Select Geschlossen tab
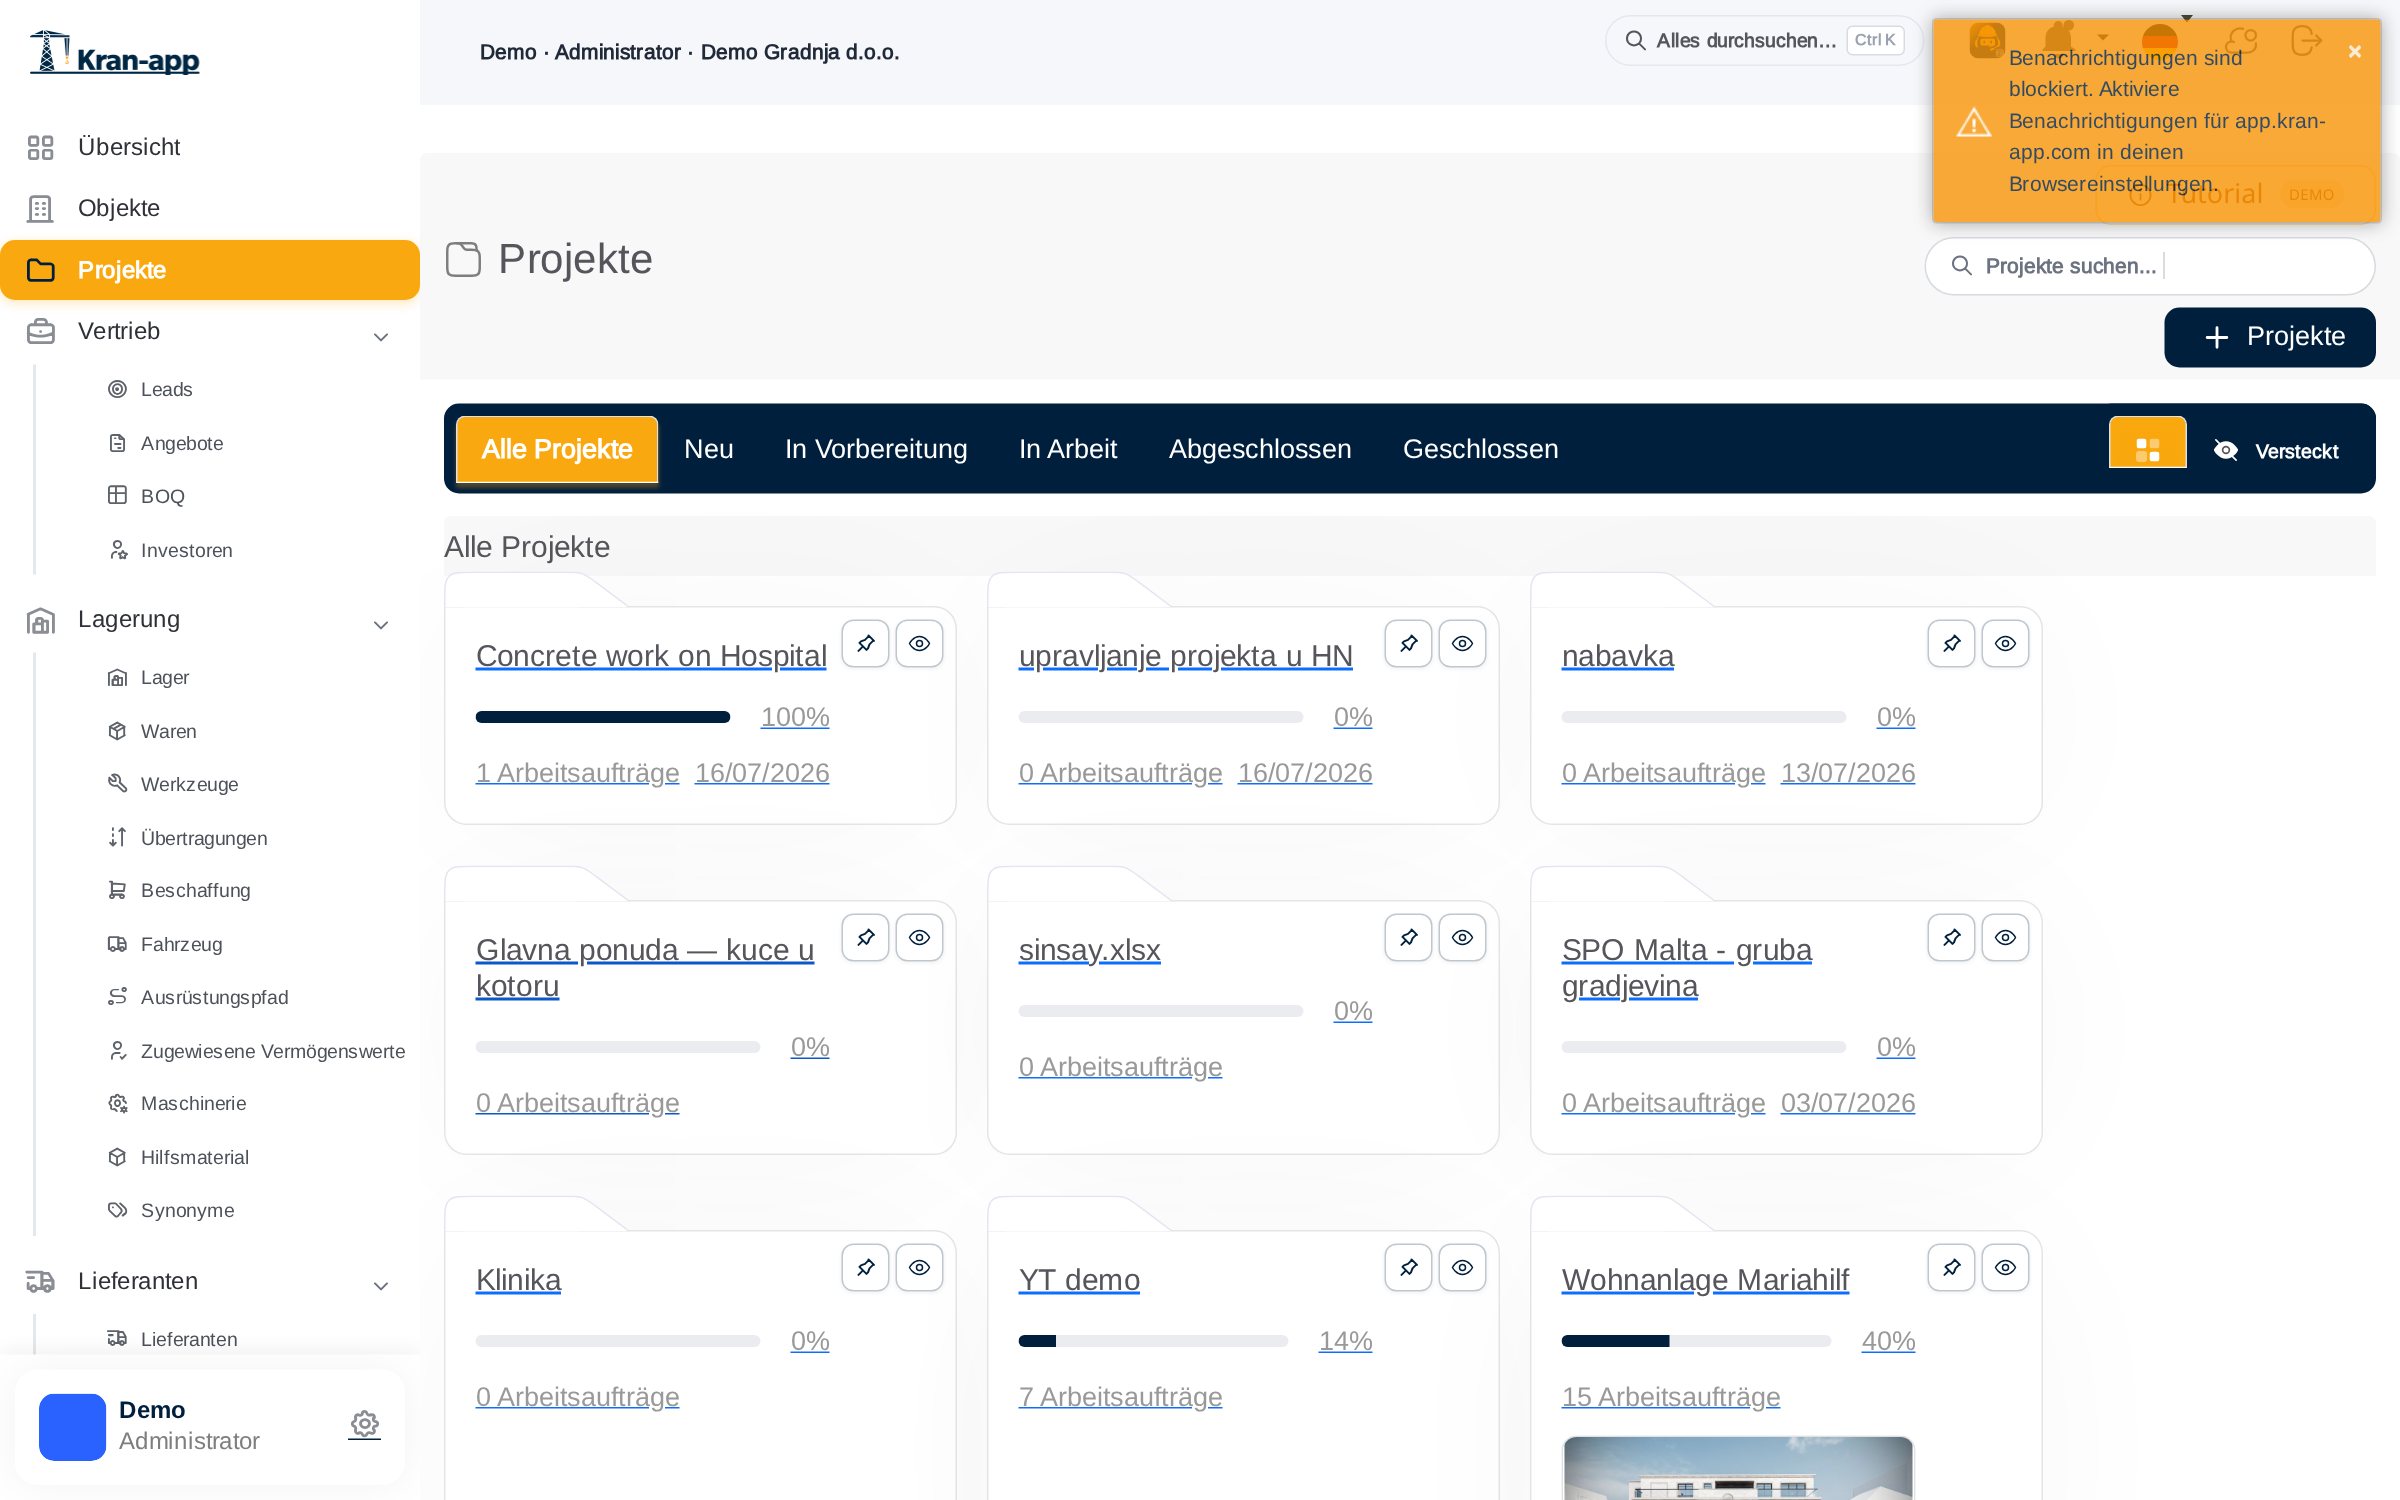 [1480, 449]
